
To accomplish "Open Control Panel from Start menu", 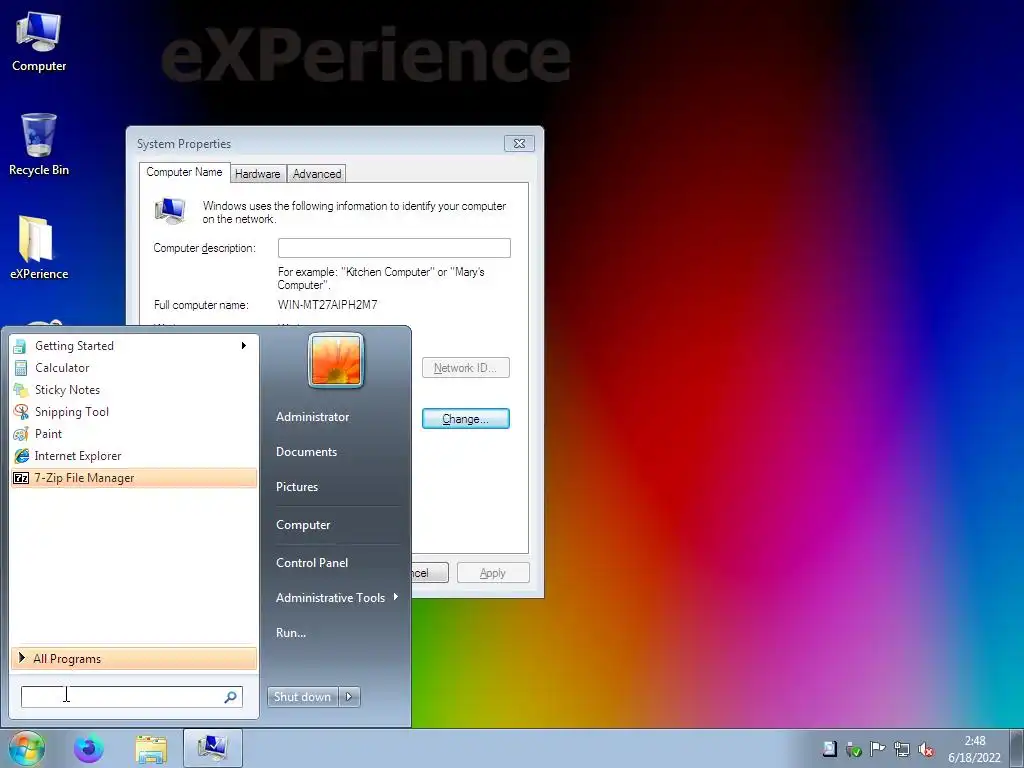I will (312, 563).
